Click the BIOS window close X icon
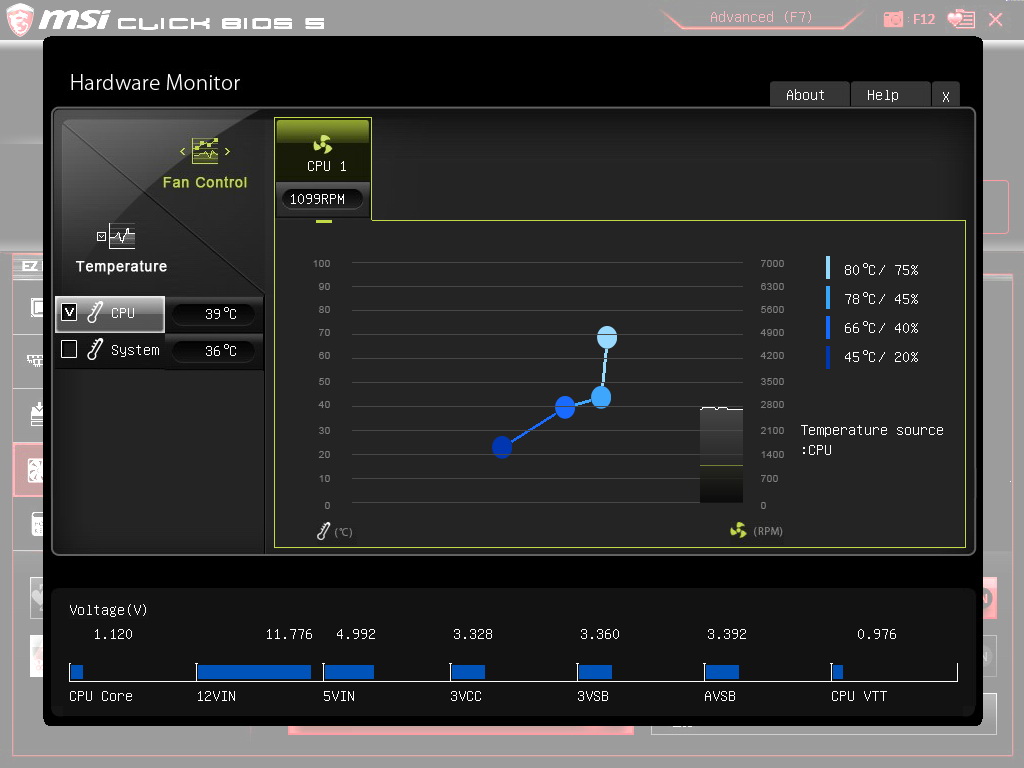Screen dimensions: 1024x768 [x=996, y=20]
